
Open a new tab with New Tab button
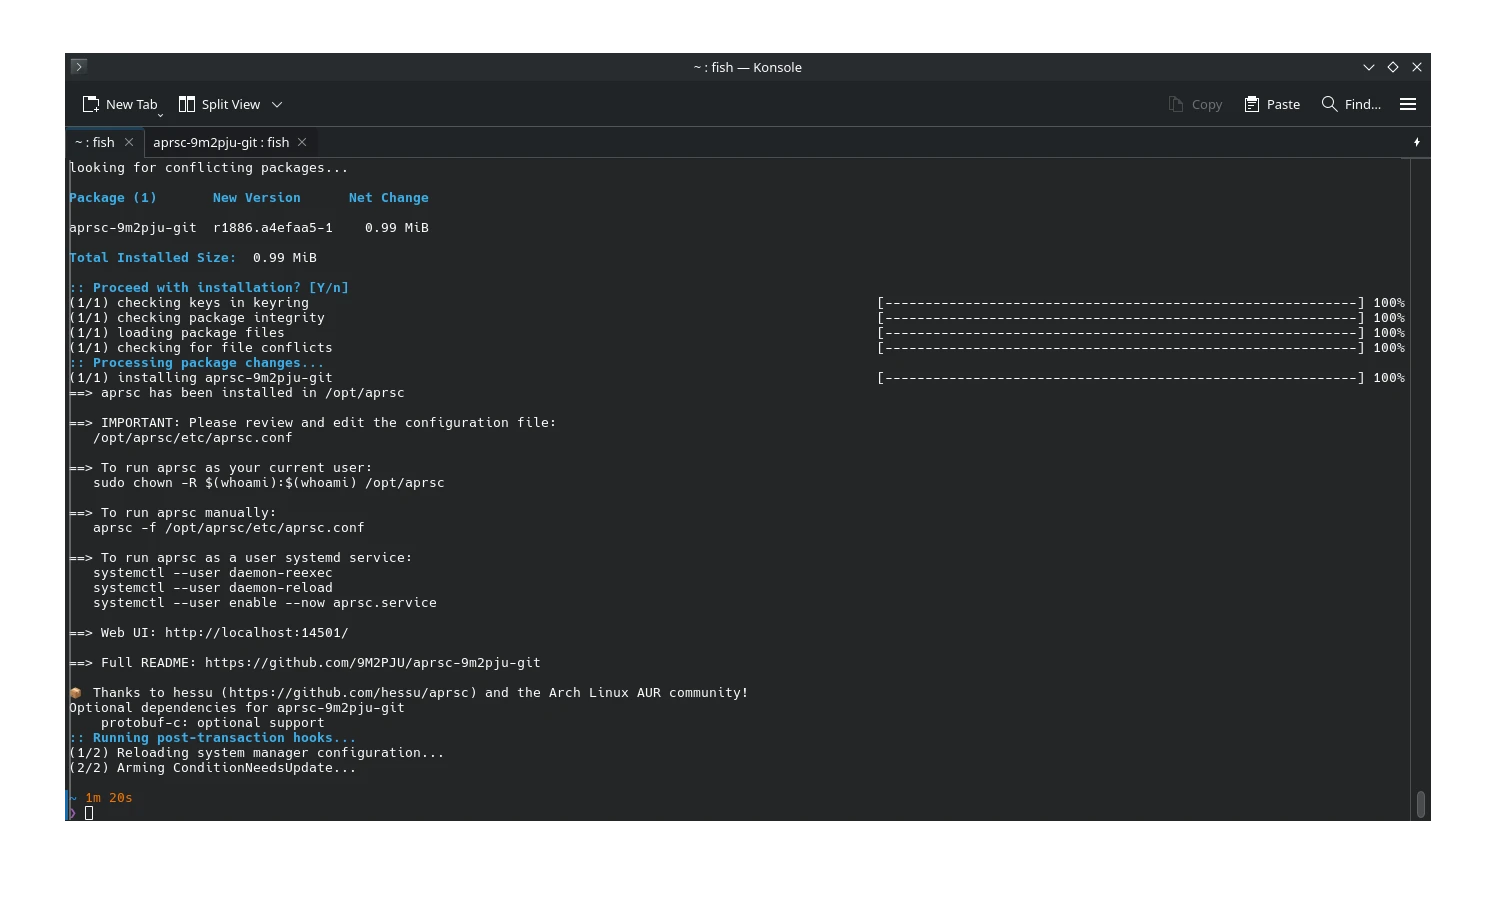pyautogui.click(x=119, y=104)
